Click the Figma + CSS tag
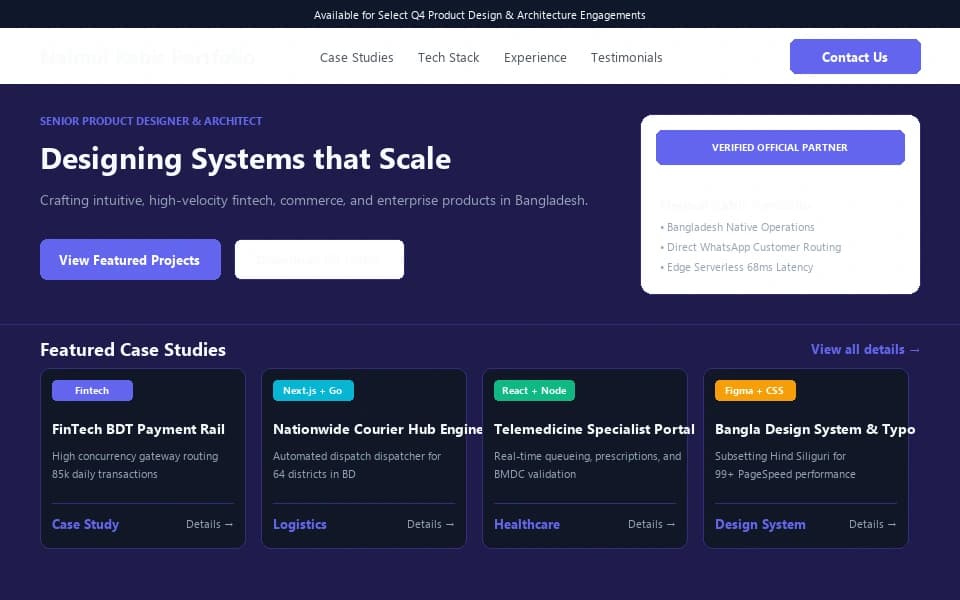This screenshot has width=960, height=600. tap(755, 391)
